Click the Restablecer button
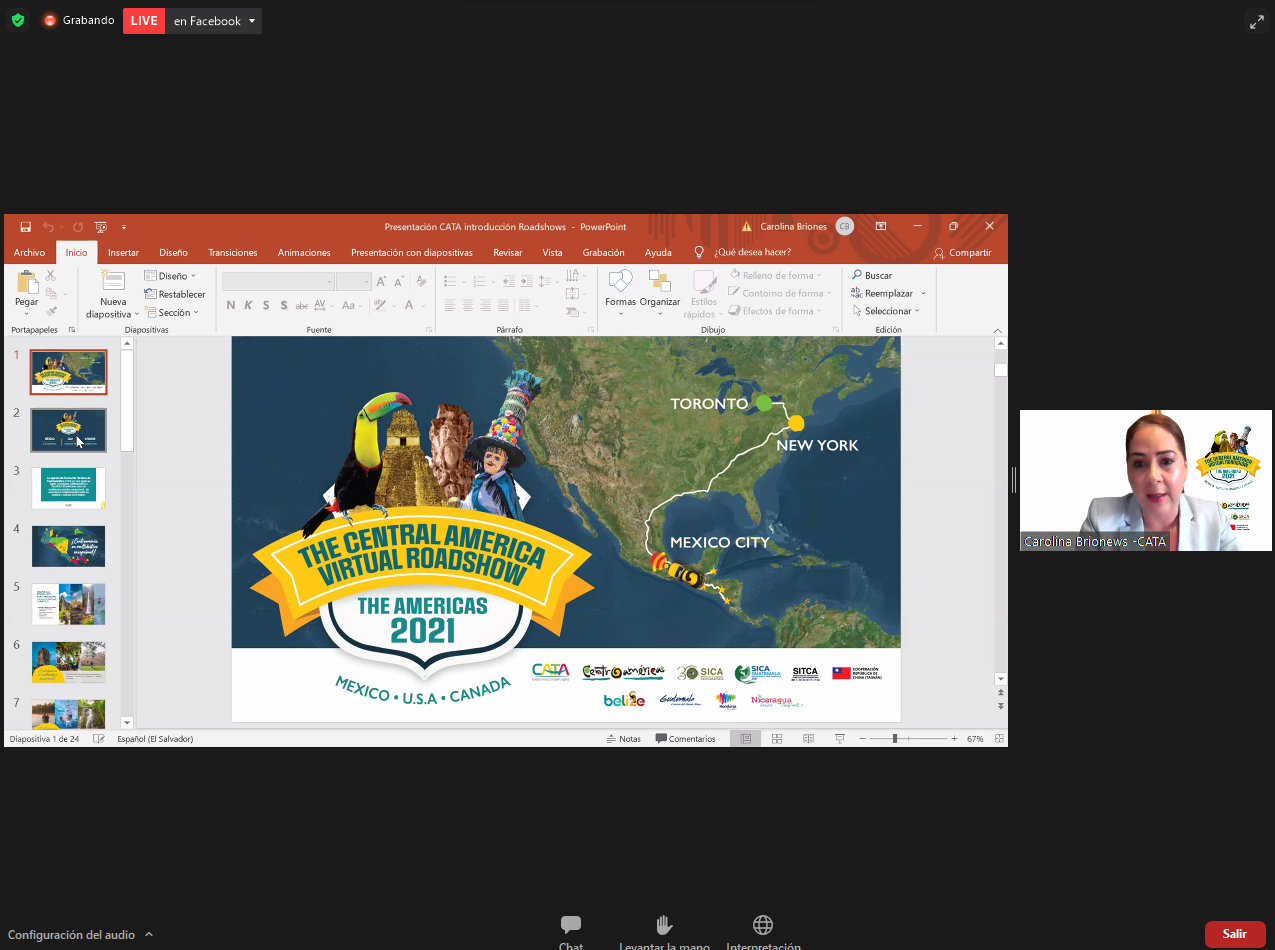 click(x=175, y=294)
